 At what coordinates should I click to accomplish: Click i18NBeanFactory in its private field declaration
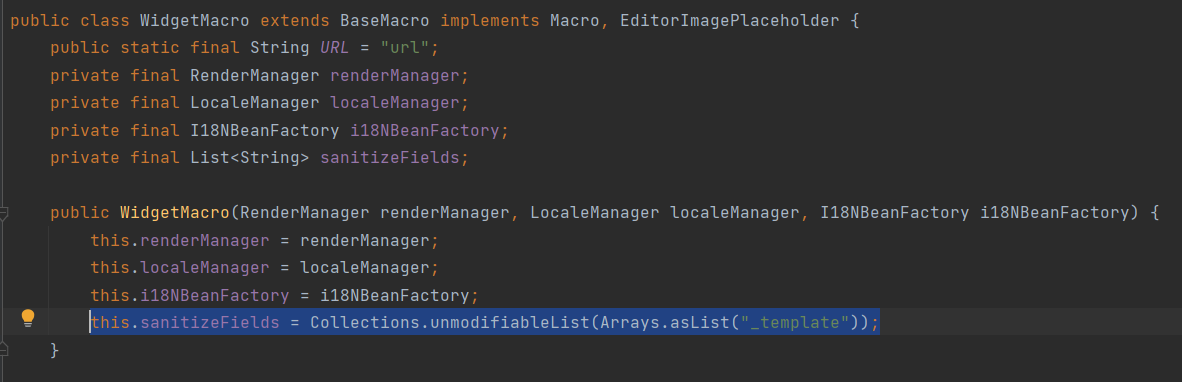(x=425, y=130)
